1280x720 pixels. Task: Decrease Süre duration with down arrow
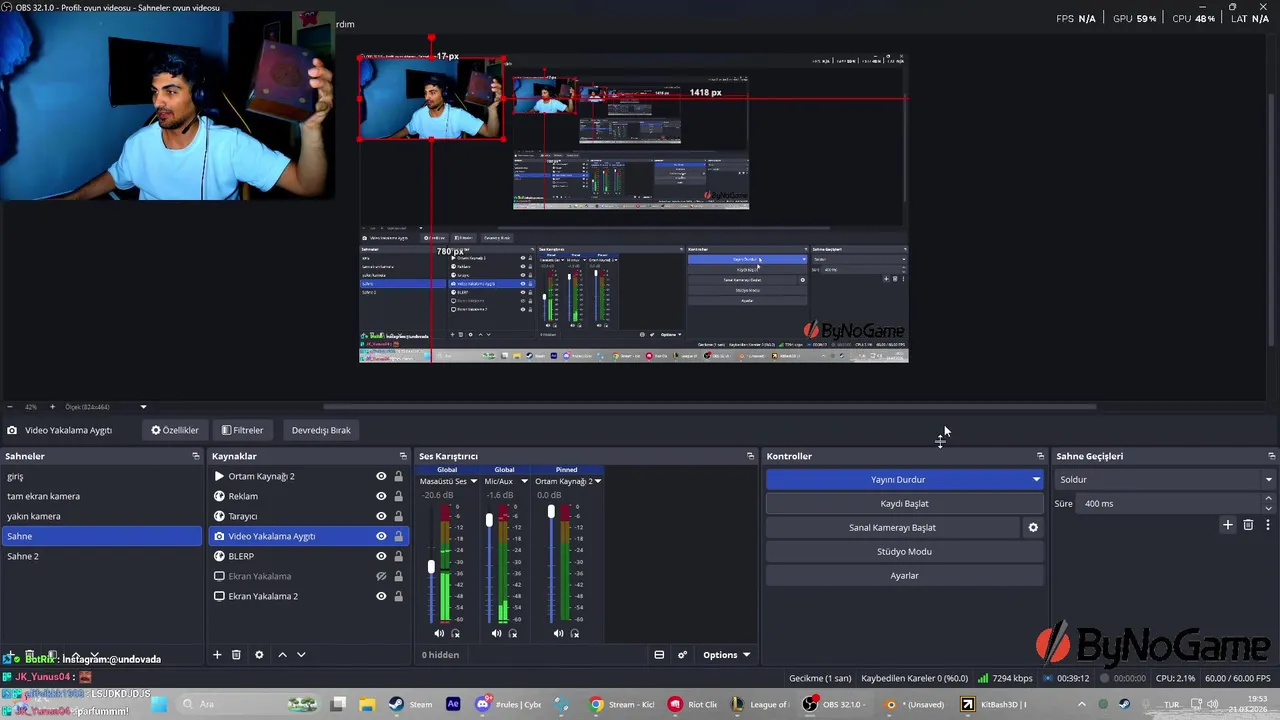(x=1269, y=508)
